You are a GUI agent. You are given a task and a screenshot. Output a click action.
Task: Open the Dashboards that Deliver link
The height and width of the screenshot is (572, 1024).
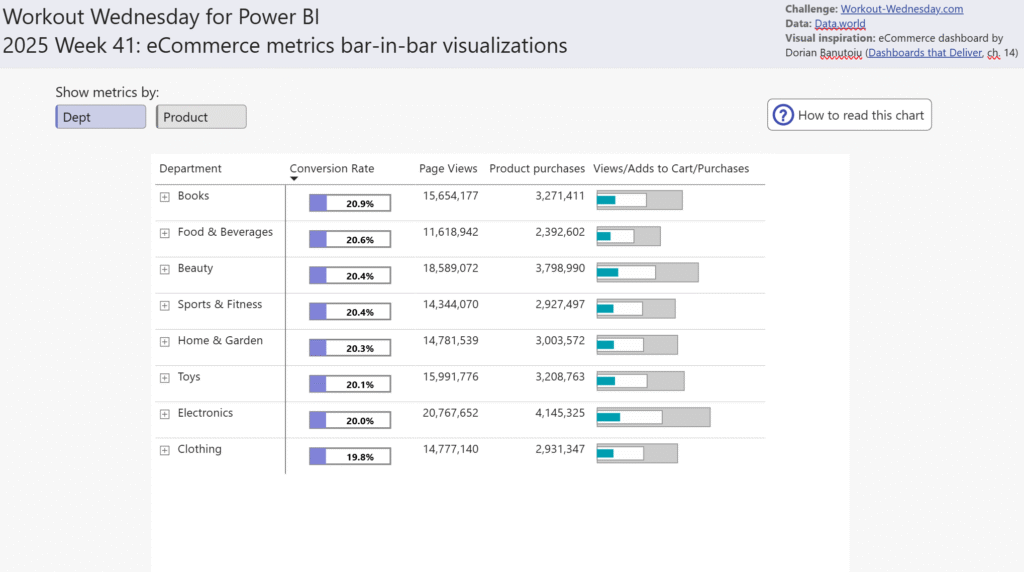click(923, 52)
